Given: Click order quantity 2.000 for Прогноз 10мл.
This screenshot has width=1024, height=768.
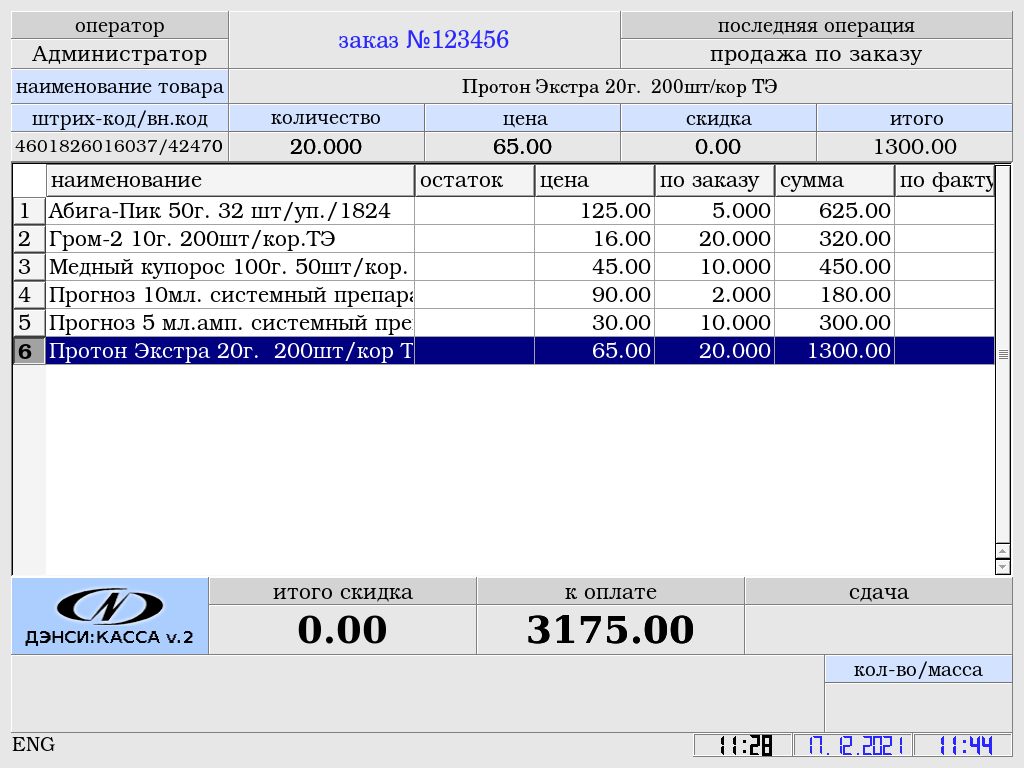Looking at the screenshot, I should pyautogui.click(x=714, y=295).
